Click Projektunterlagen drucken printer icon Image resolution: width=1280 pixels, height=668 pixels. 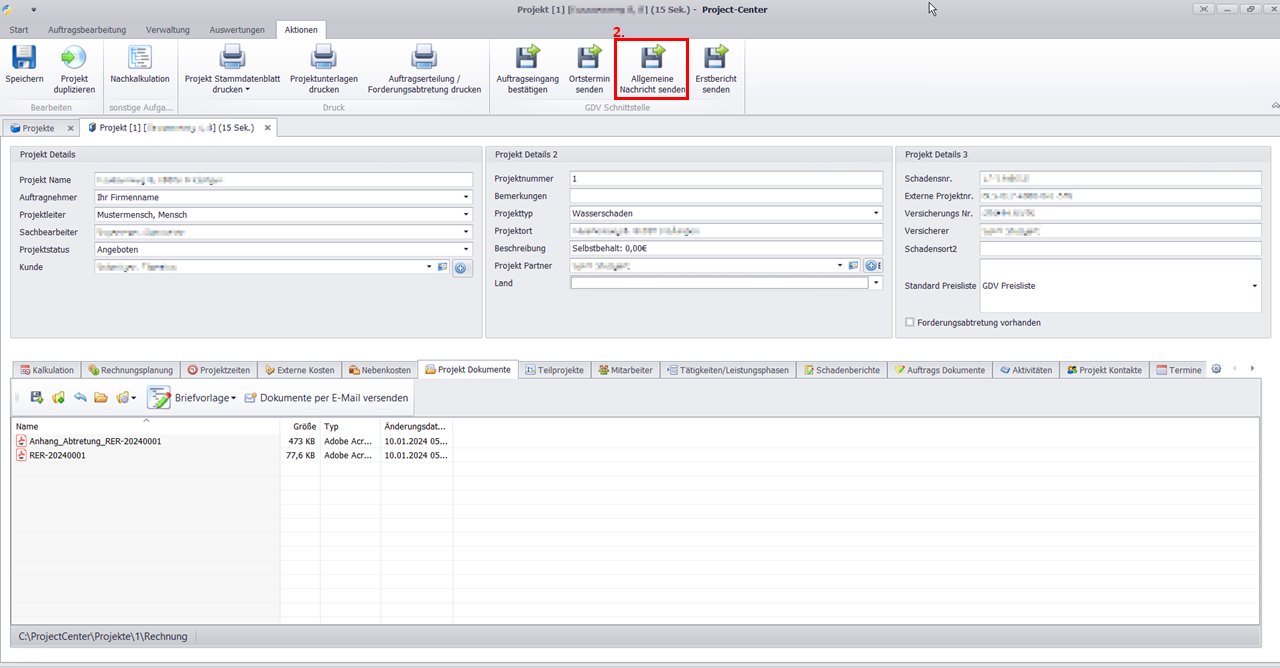pos(324,58)
